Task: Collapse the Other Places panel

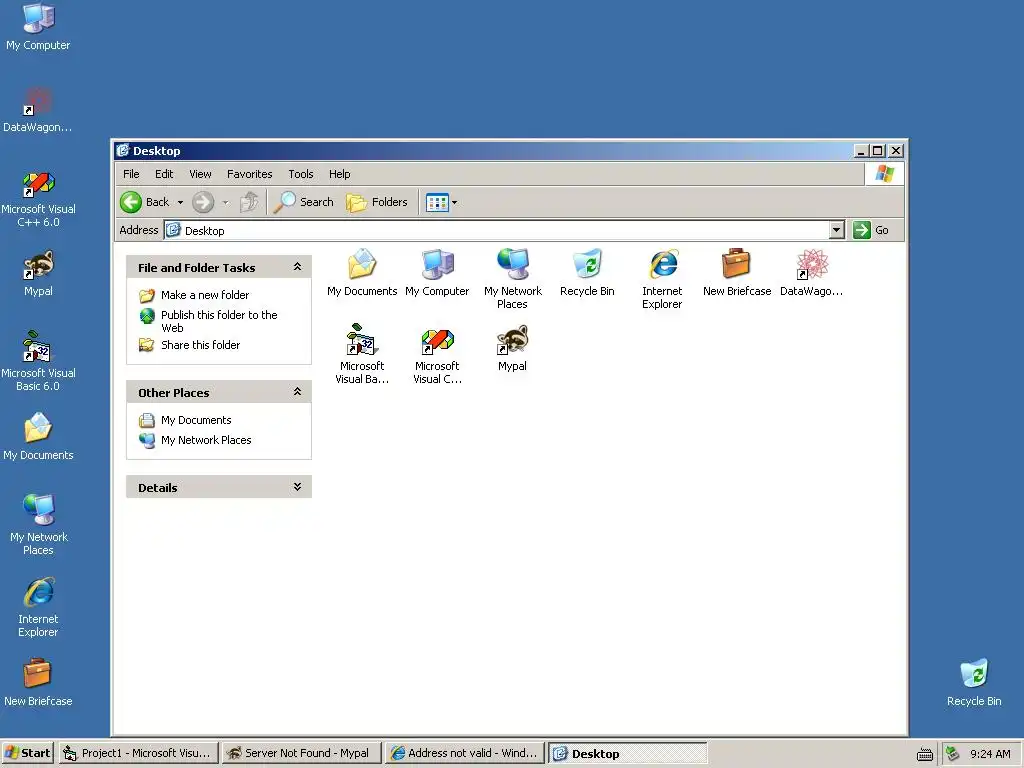Action: coord(297,392)
